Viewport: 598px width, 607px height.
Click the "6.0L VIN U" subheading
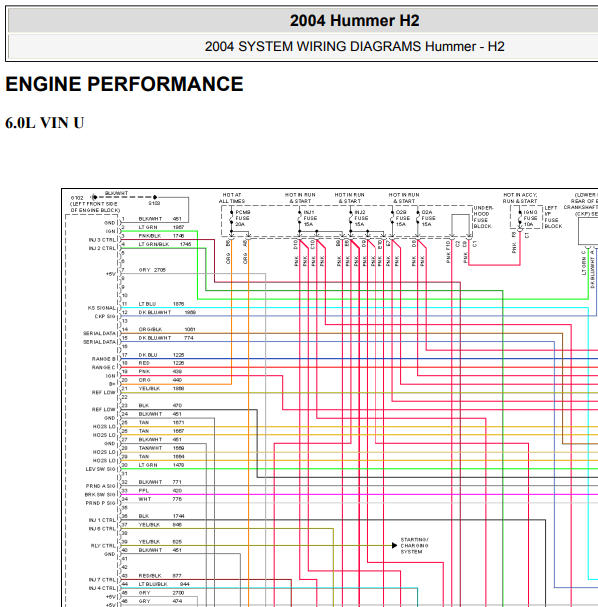coord(45,123)
